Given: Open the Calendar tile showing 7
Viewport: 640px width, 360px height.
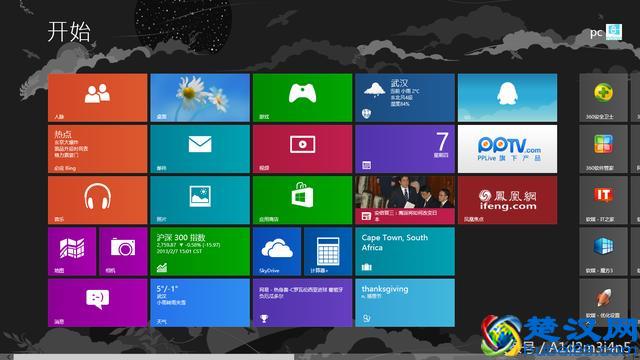Looking at the screenshot, I should pos(405,149).
